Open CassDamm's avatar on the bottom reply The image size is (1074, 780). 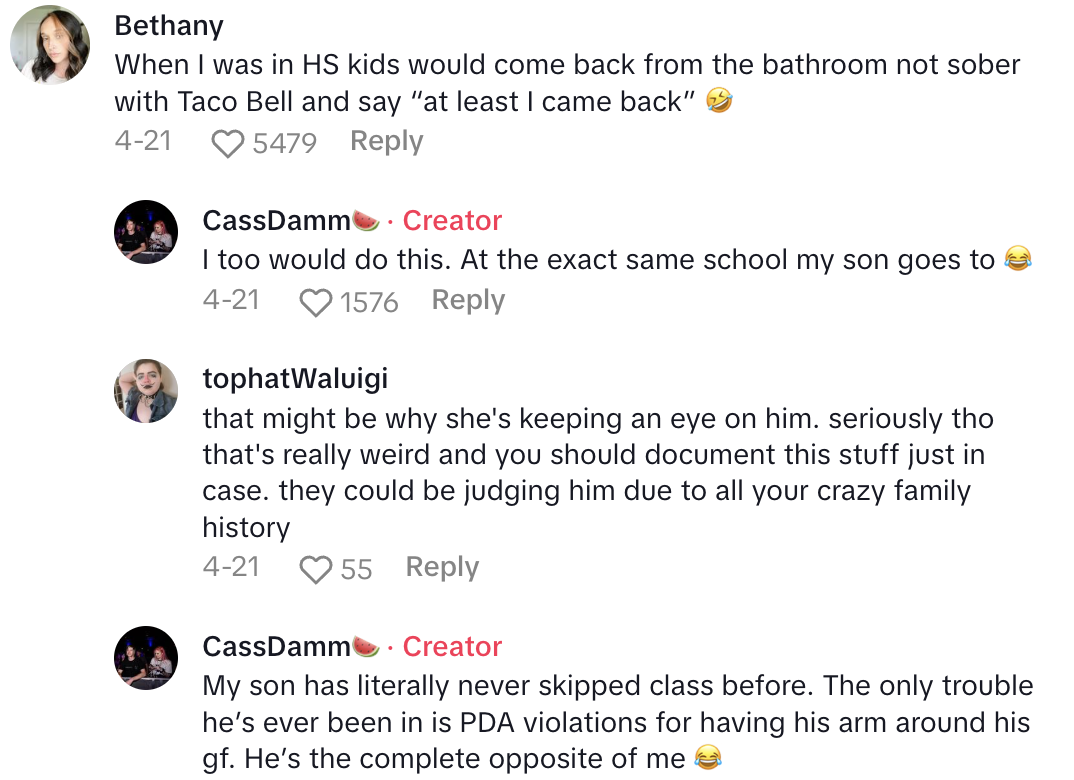(146, 658)
